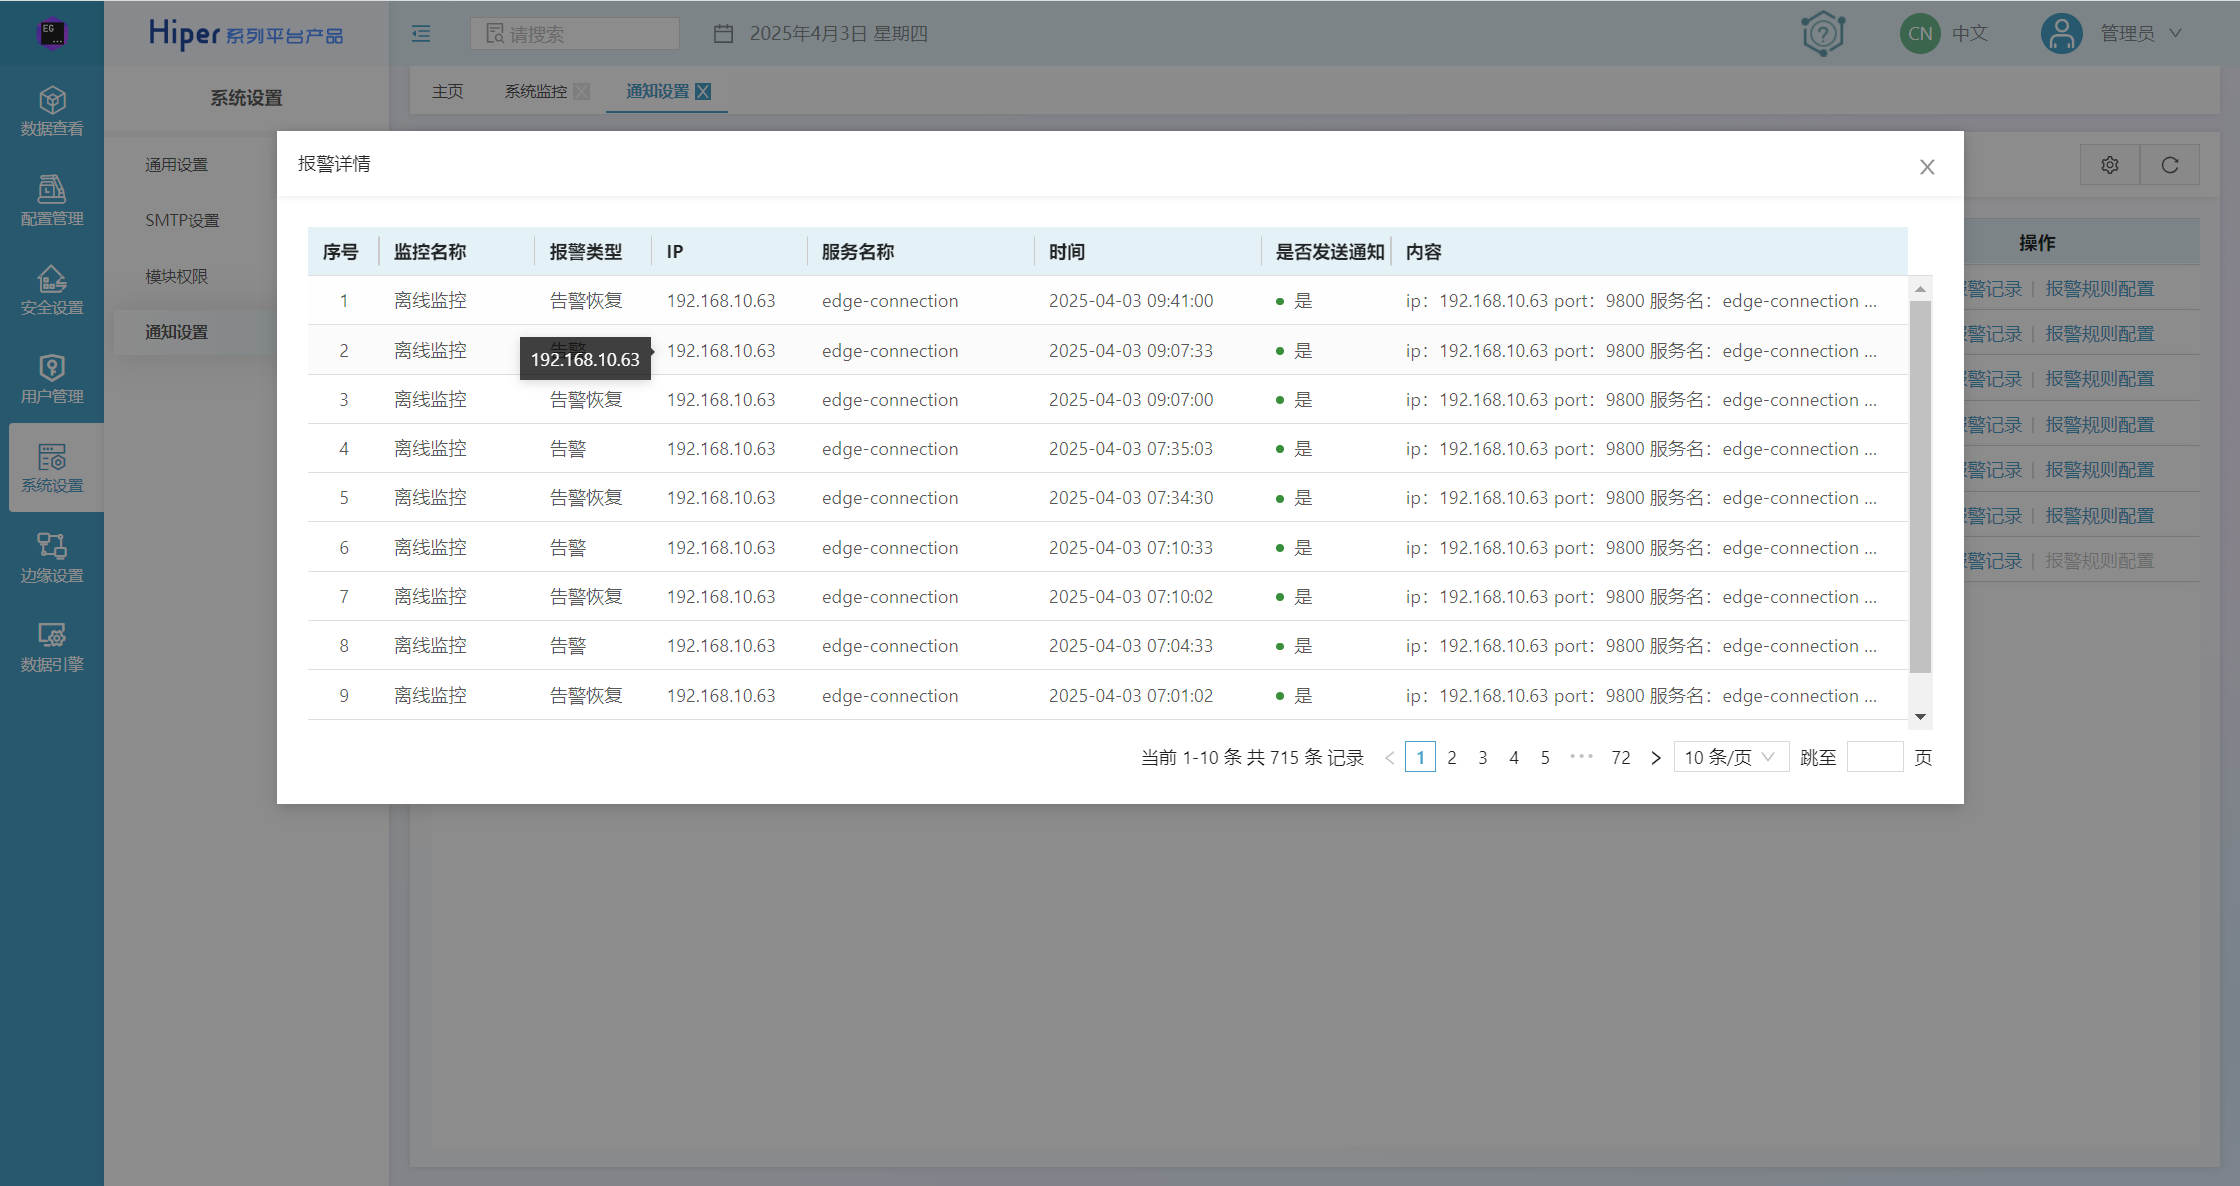Go to the next page with the right arrow
This screenshot has height=1186, width=2240.
[x=1656, y=758]
